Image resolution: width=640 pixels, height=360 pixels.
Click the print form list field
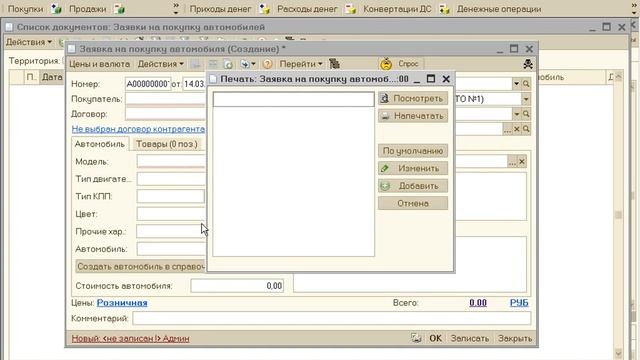293,174
